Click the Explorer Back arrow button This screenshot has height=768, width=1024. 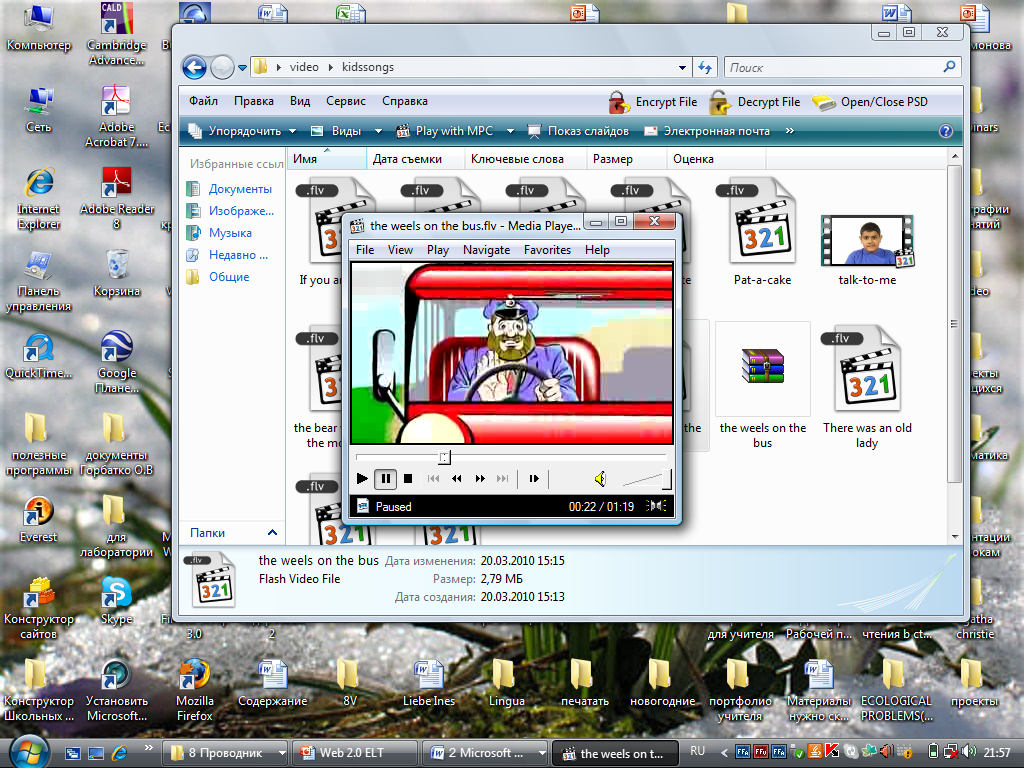coord(195,67)
